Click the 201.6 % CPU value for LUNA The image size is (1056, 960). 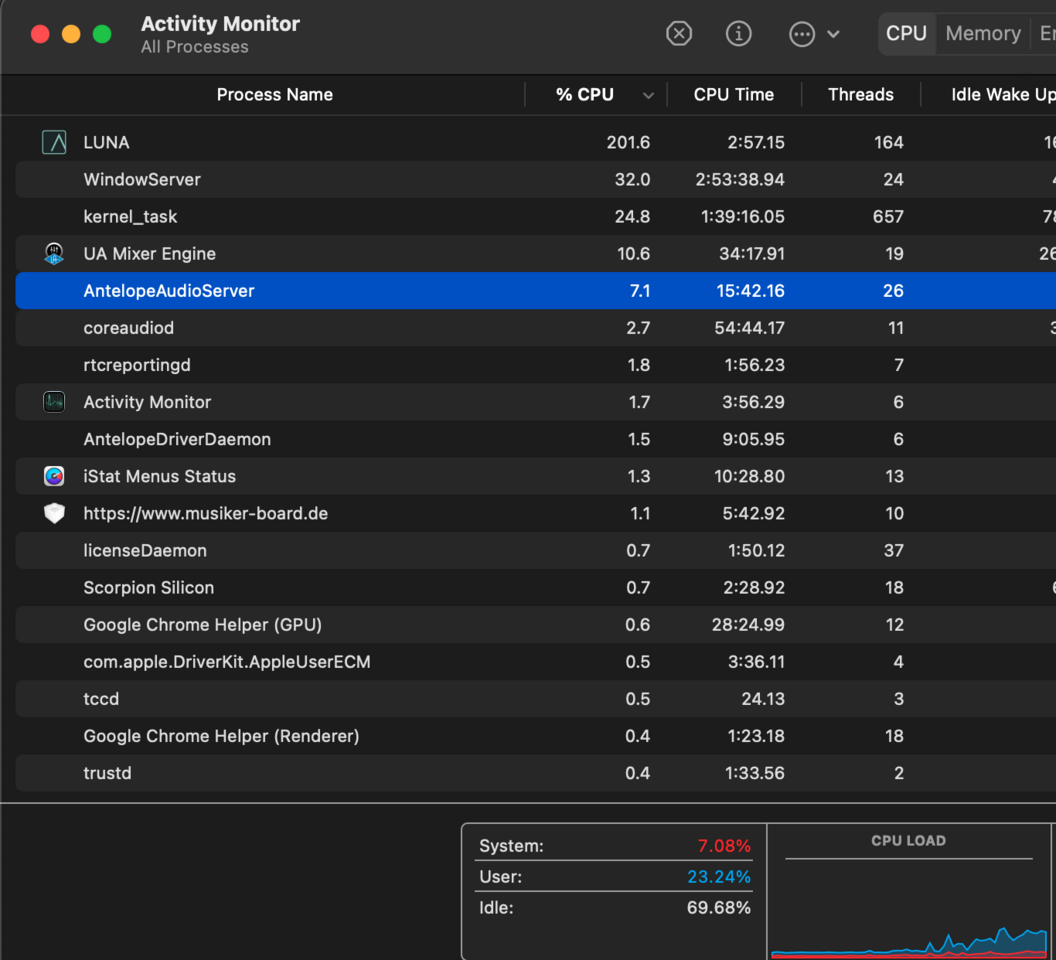click(628, 142)
